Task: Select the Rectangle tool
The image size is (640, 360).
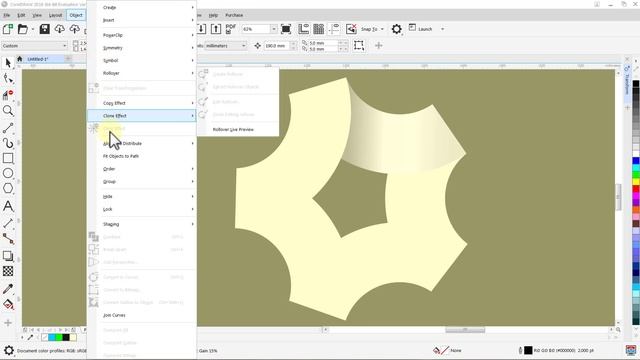Action: tap(8, 158)
